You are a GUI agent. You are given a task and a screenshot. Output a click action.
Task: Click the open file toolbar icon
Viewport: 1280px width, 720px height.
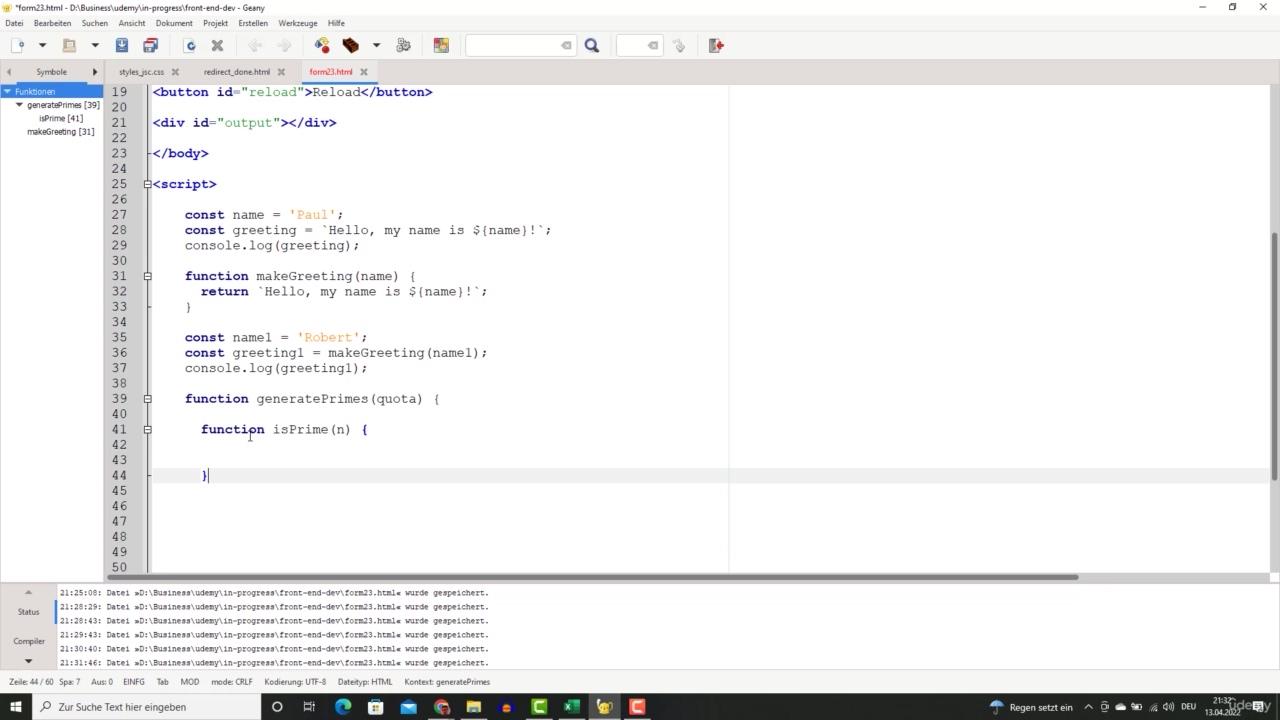click(x=69, y=45)
